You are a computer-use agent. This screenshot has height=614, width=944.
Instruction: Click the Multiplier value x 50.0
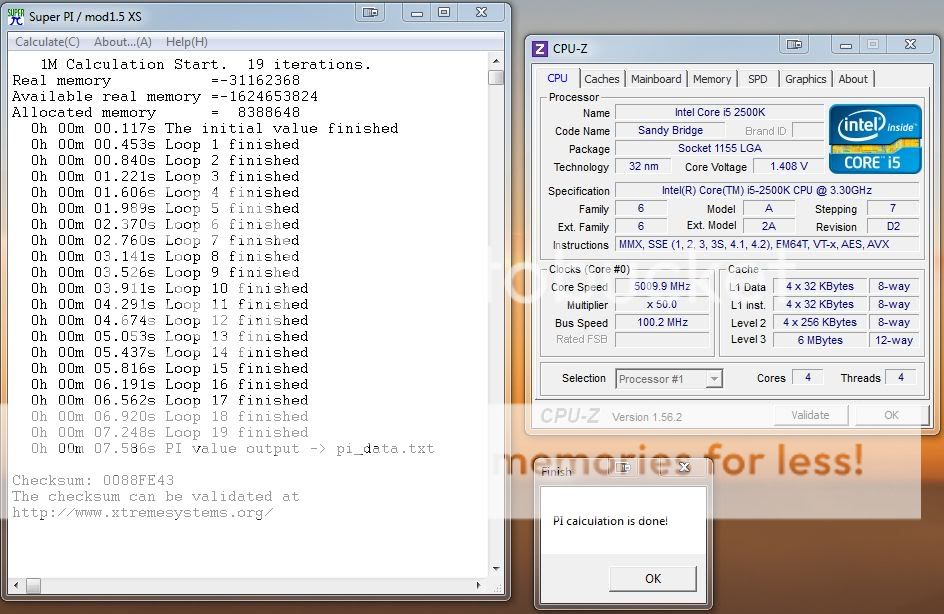pos(662,305)
